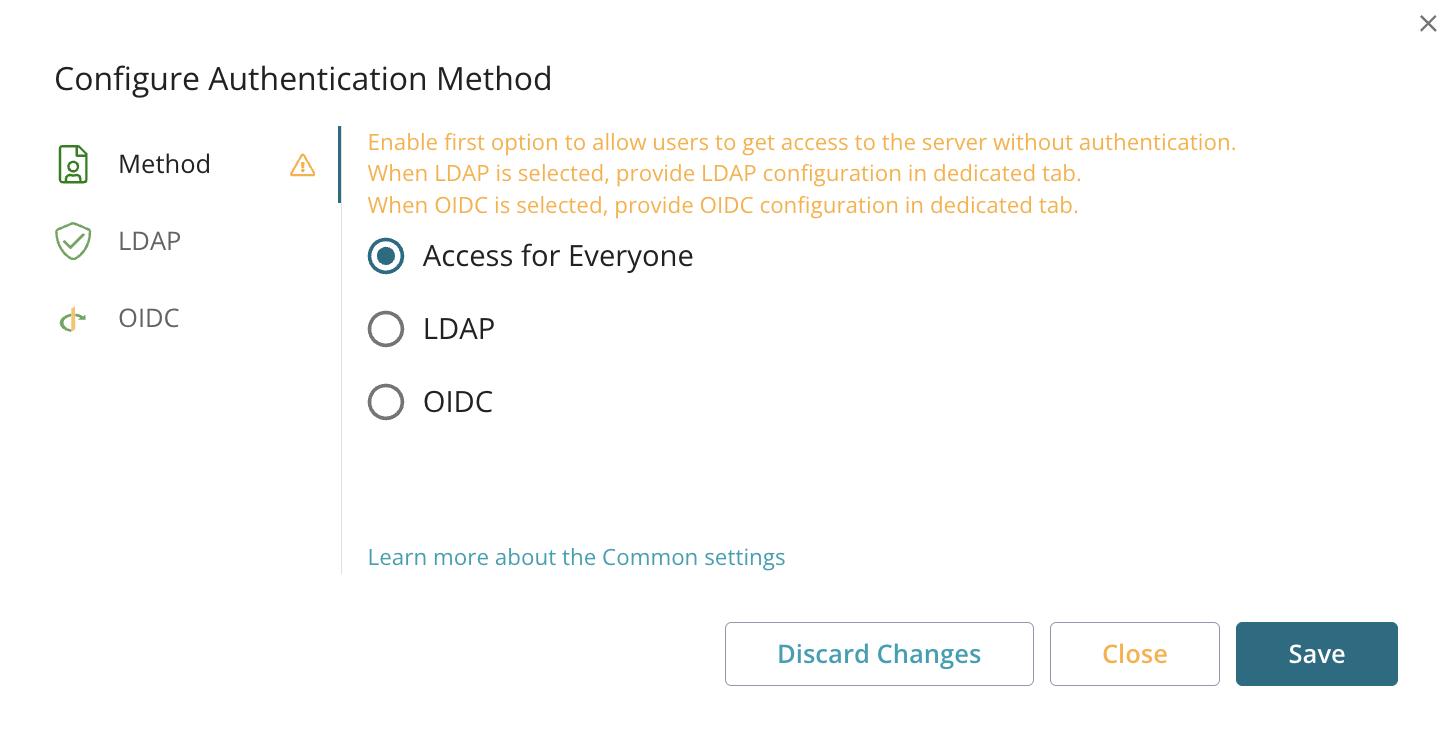1455x740 pixels.
Task: Select the Access for Everyone radio button
Action: coord(385,255)
